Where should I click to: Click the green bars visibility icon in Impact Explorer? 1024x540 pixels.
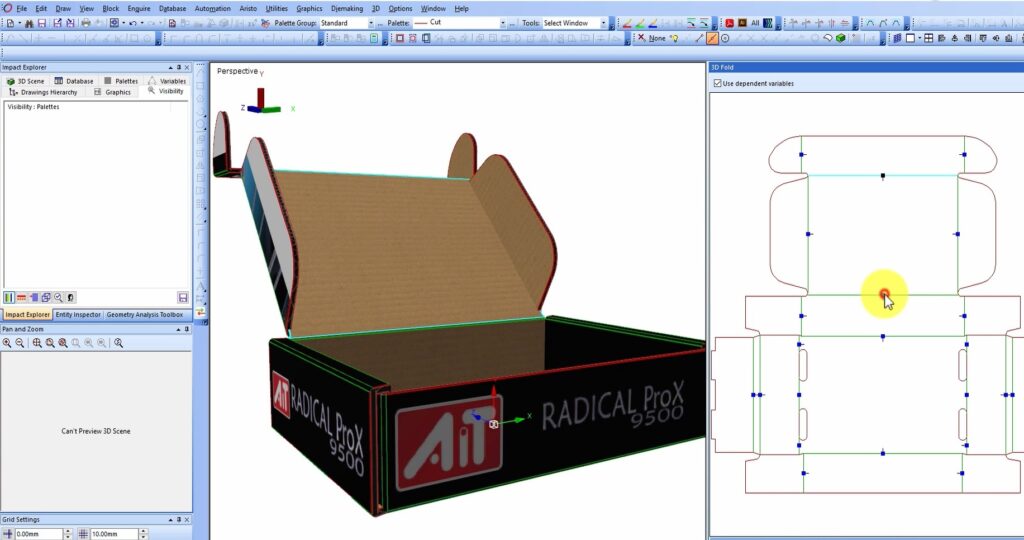point(8,298)
